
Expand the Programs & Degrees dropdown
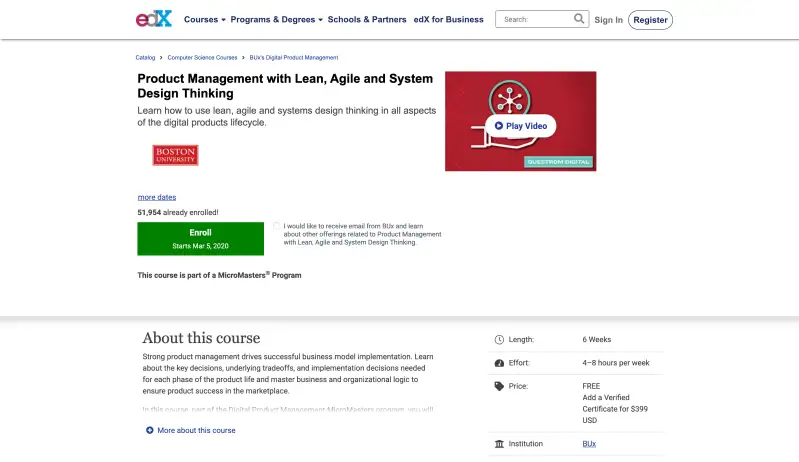(276, 19)
